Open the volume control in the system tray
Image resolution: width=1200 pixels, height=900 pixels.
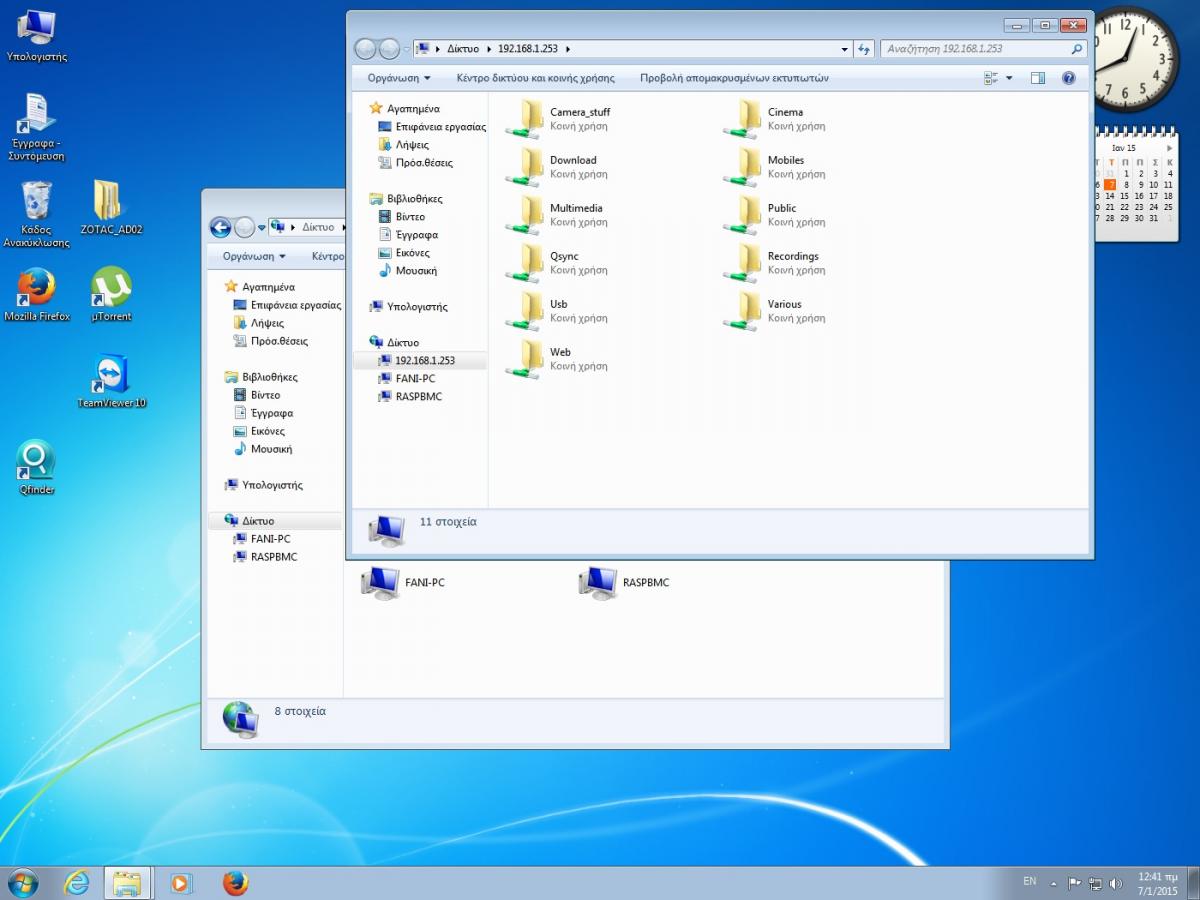[x=1116, y=883]
